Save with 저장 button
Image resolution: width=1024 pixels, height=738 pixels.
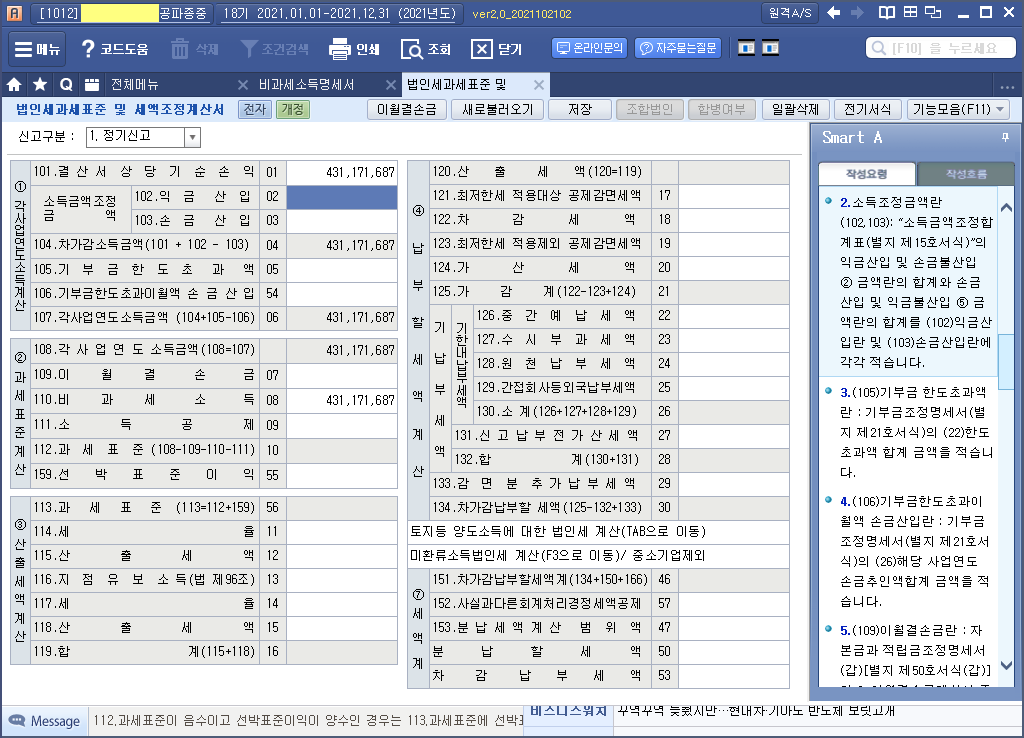tap(580, 109)
